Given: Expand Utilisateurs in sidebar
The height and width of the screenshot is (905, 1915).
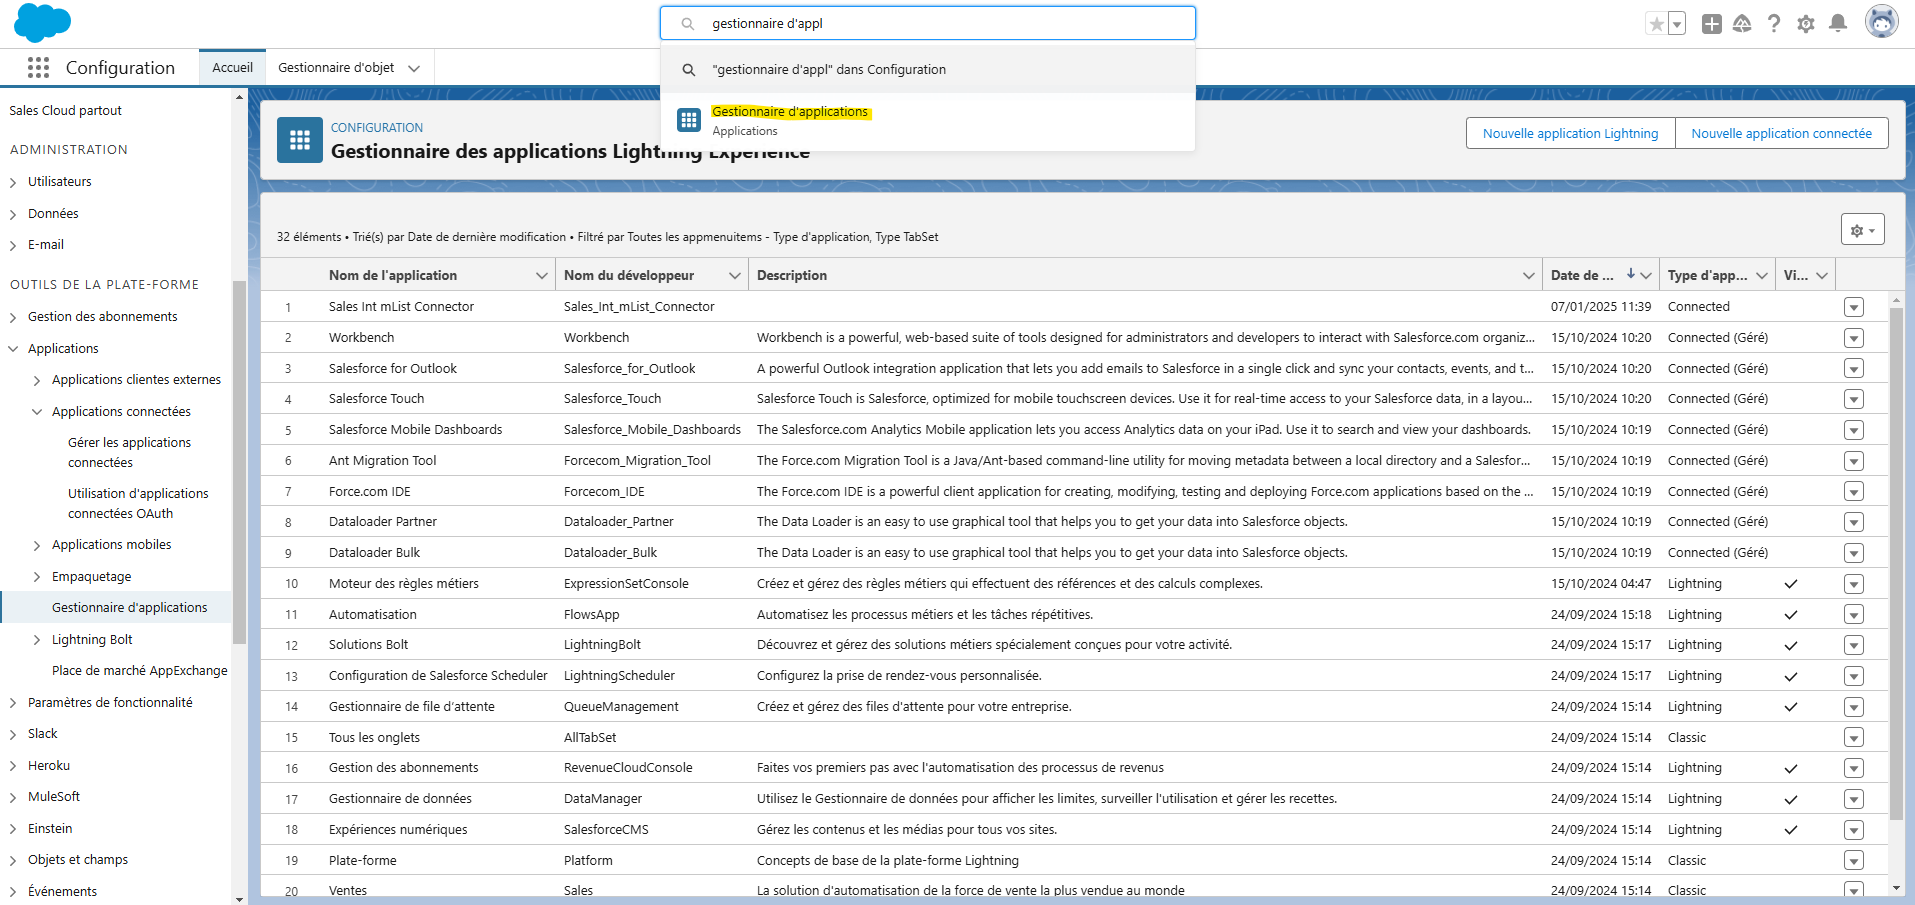Looking at the screenshot, I should [13, 182].
